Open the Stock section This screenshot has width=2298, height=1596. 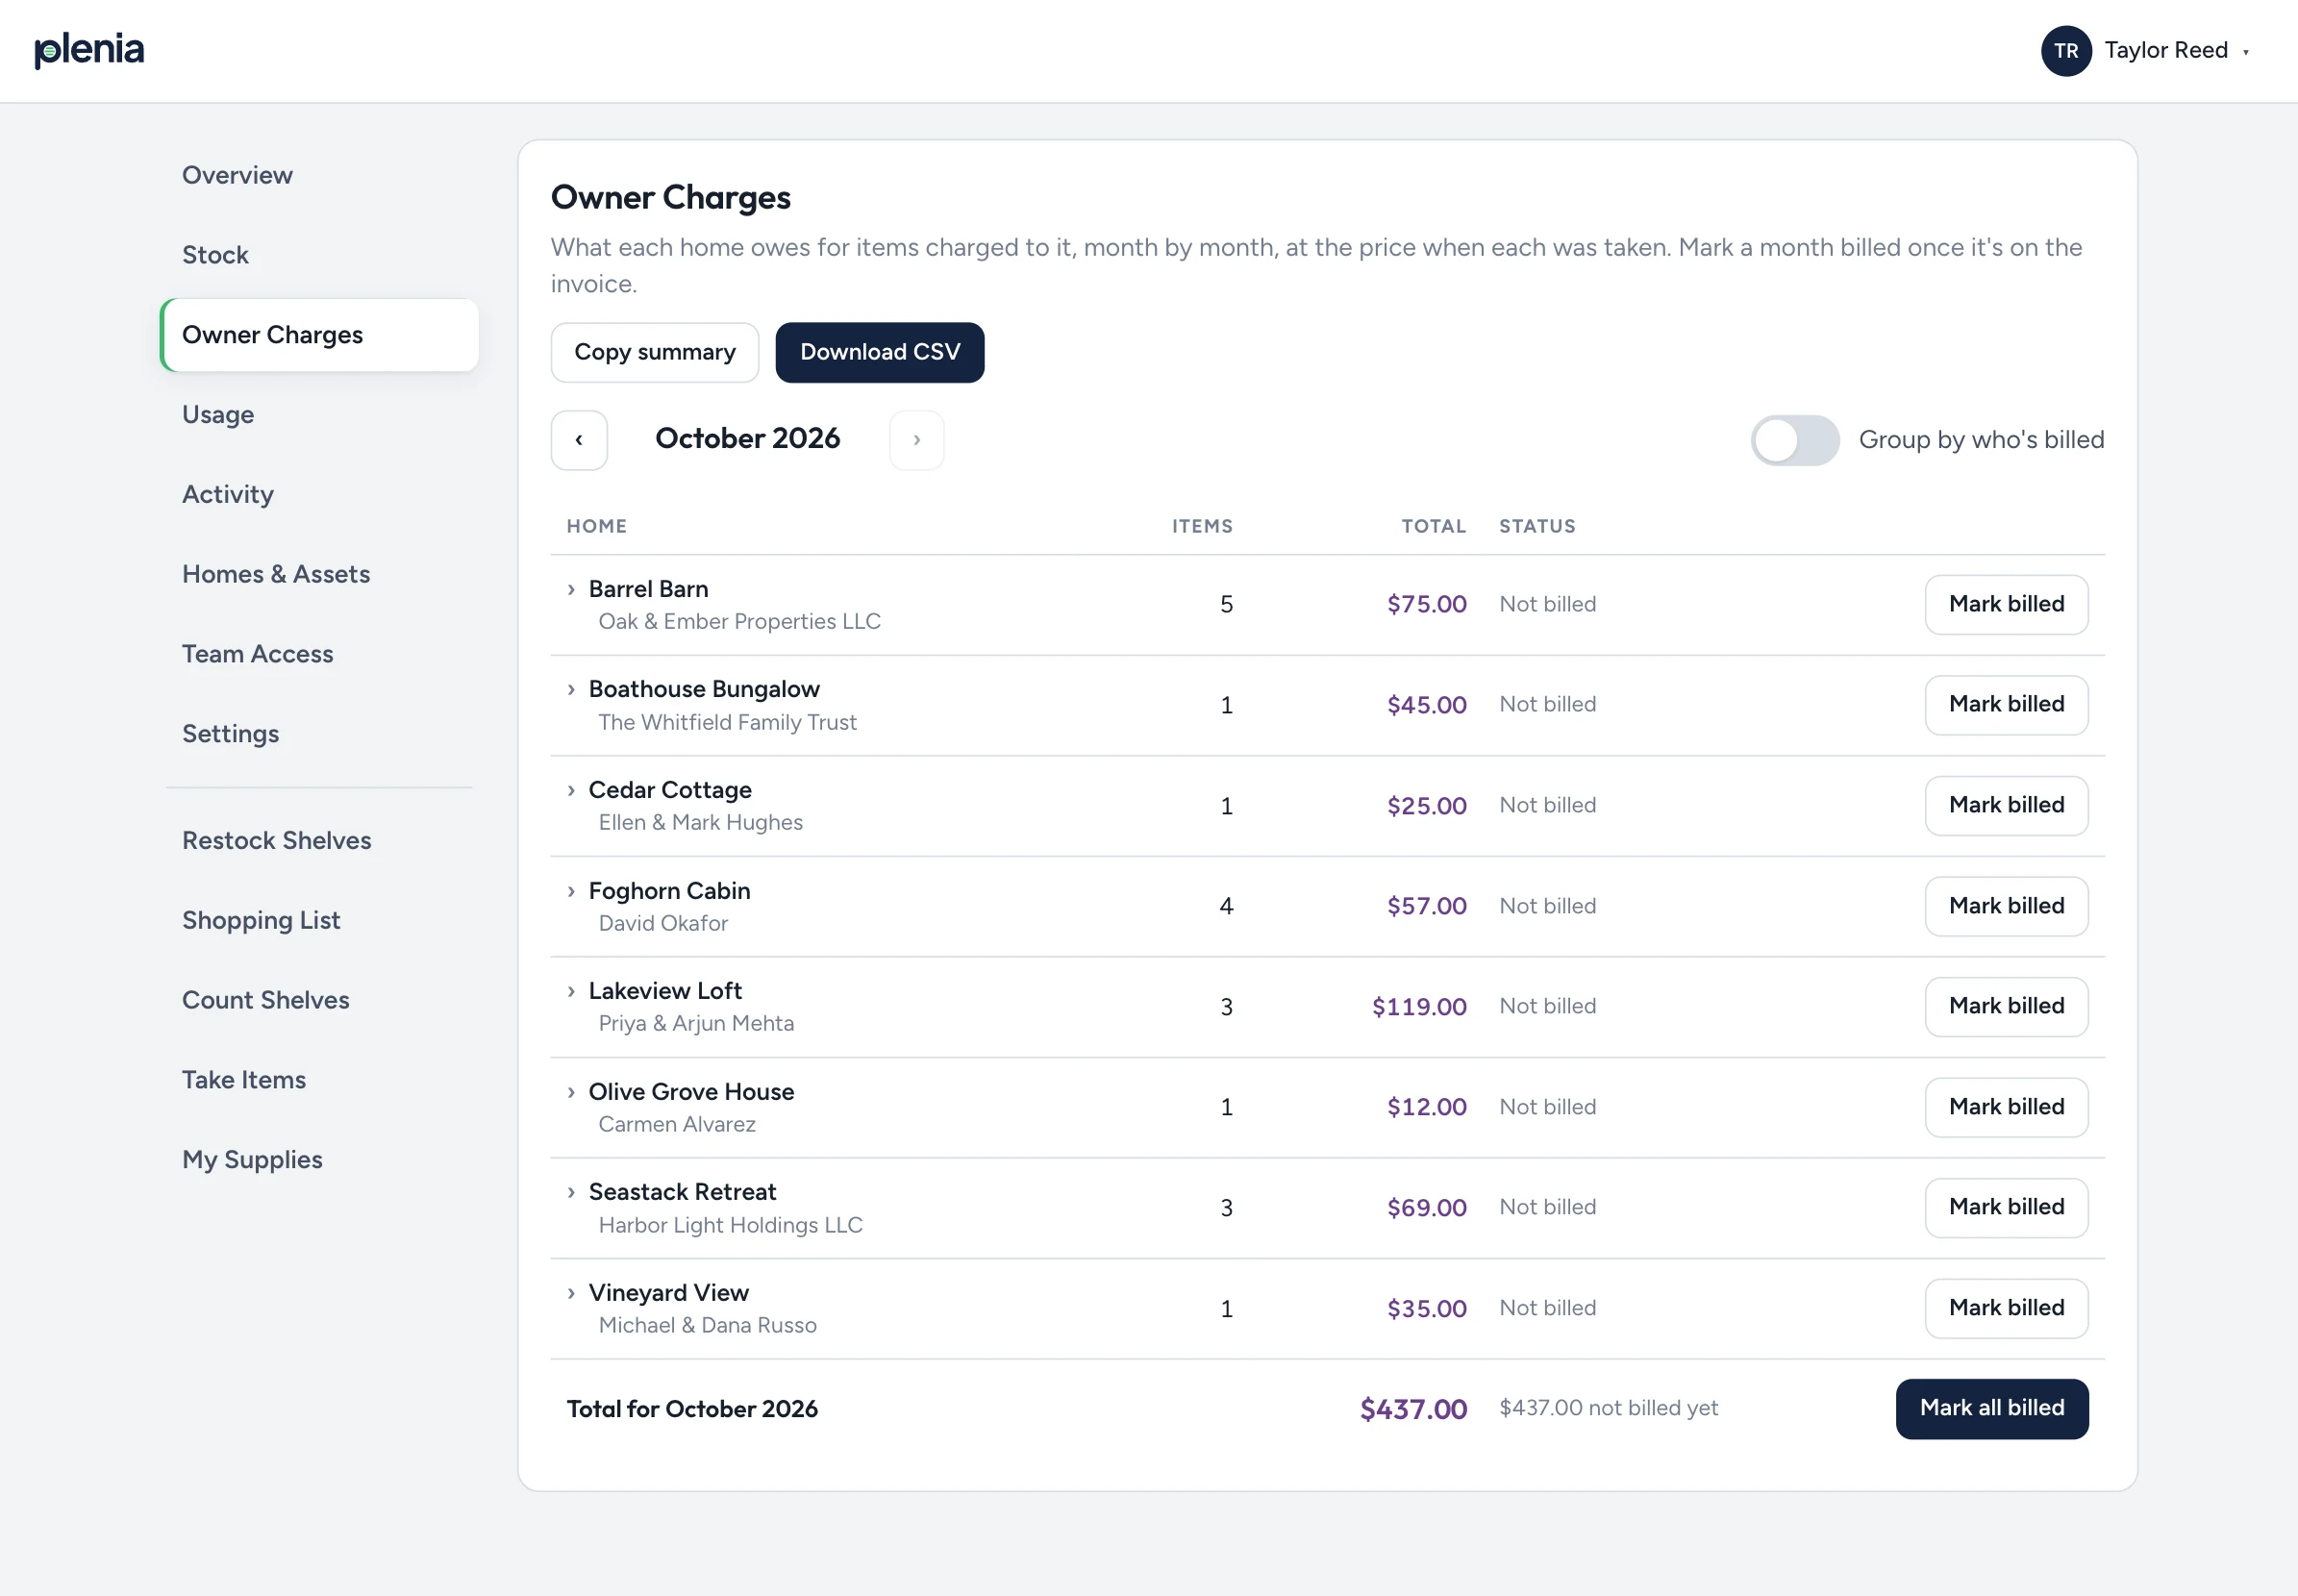point(320,255)
